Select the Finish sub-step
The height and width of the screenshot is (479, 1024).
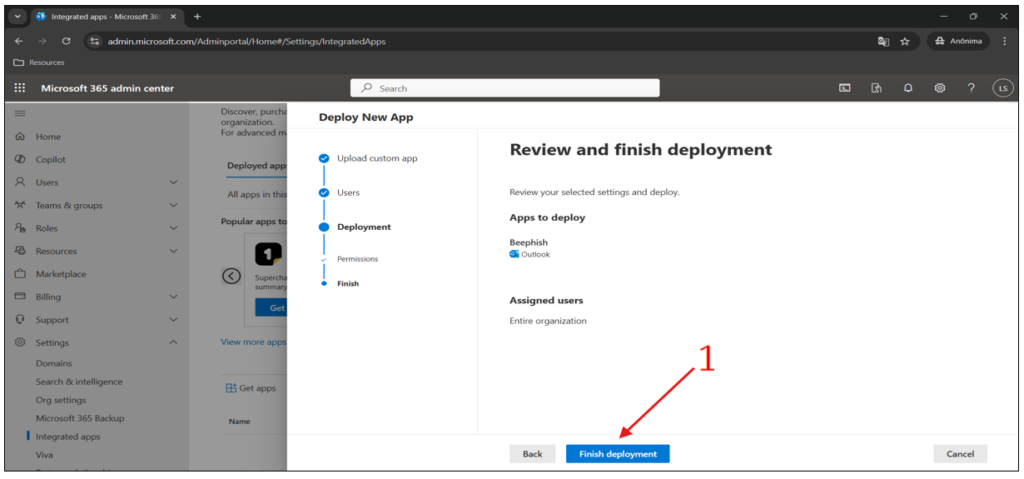[x=347, y=284]
